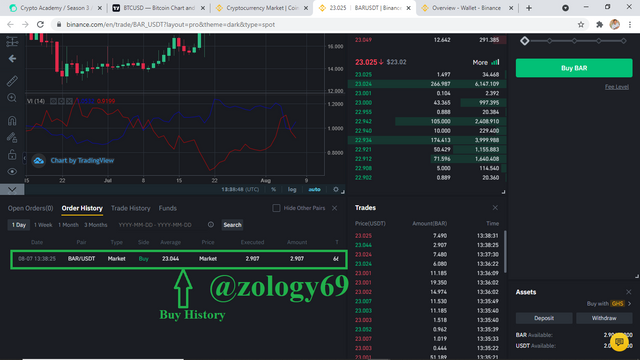The width and height of the screenshot is (640, 360).
Task: Tick the Hide Other Pairs checkbox
Action: (276, 208)
